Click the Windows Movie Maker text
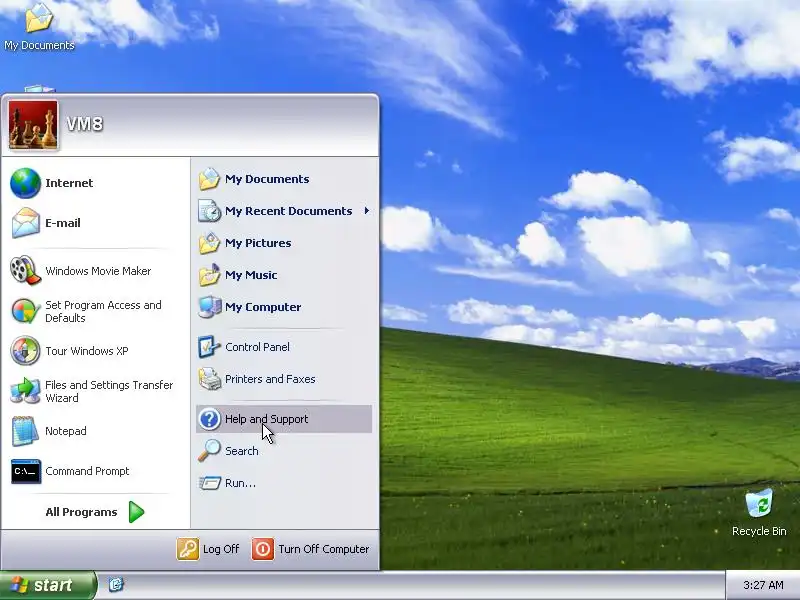 (98, 271)
